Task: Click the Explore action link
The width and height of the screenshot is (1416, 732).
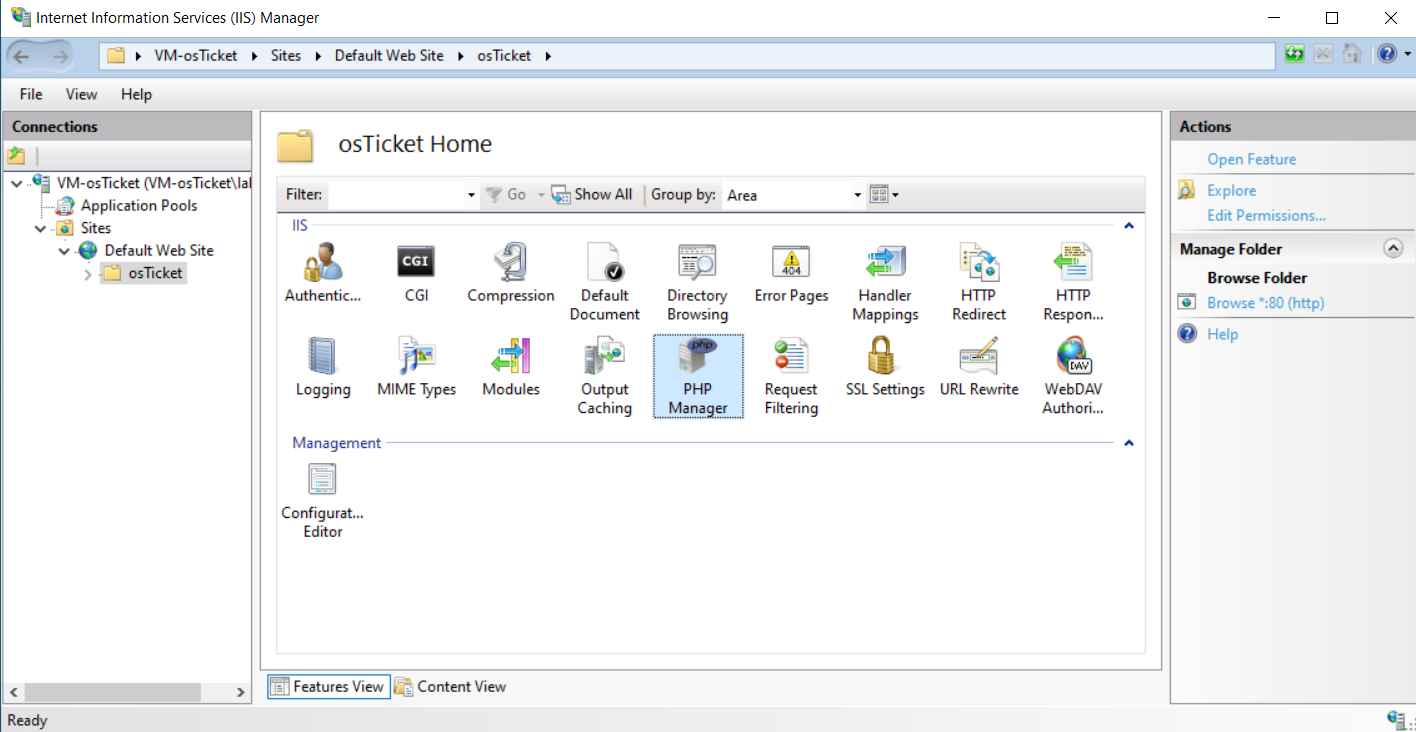Action: 1231,190
